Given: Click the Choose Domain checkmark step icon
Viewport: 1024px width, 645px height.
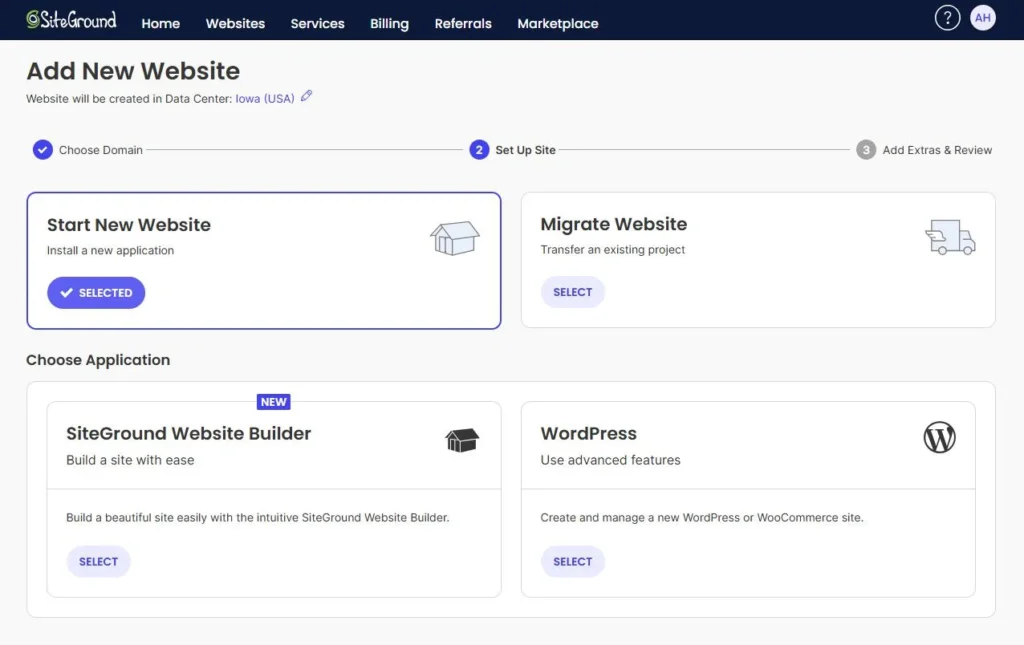Looking at the screenshot, I should pyautogui.click(x=42, y=149).
